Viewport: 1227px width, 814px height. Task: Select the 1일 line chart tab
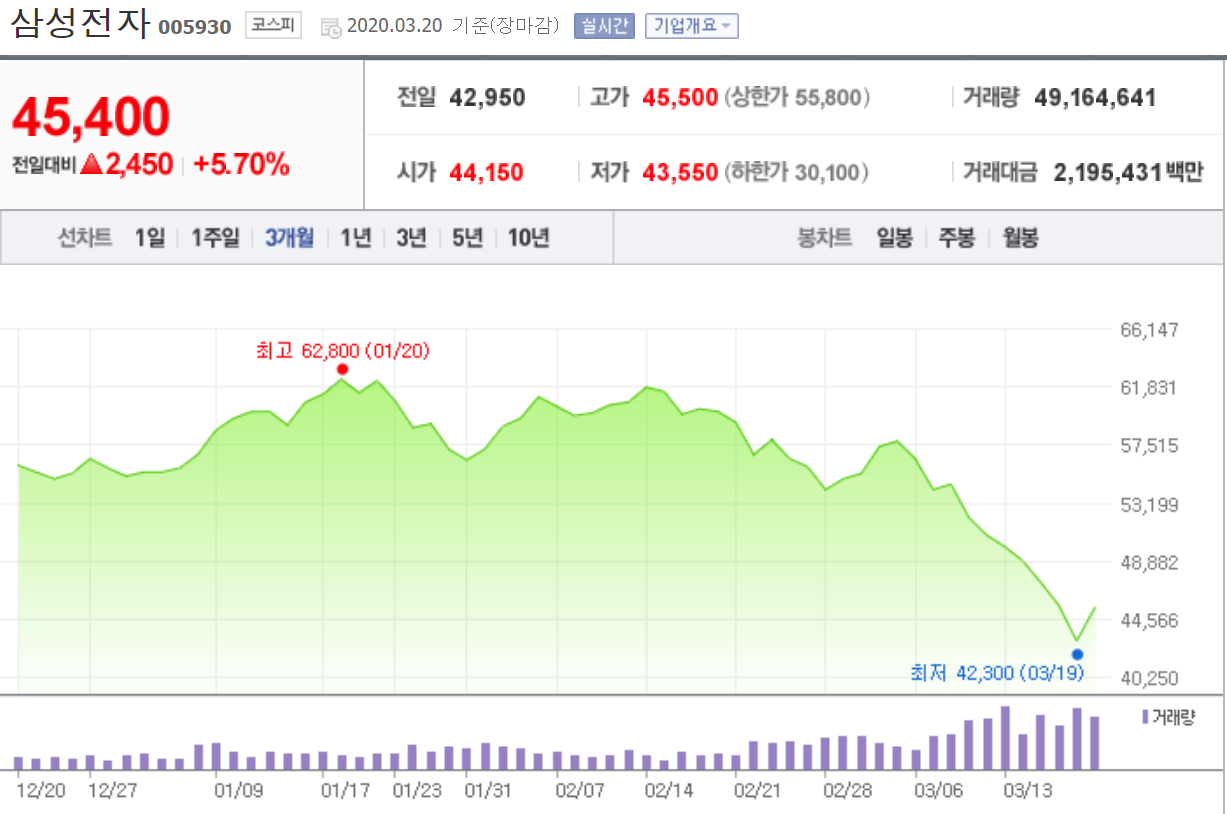click(150, 238)
